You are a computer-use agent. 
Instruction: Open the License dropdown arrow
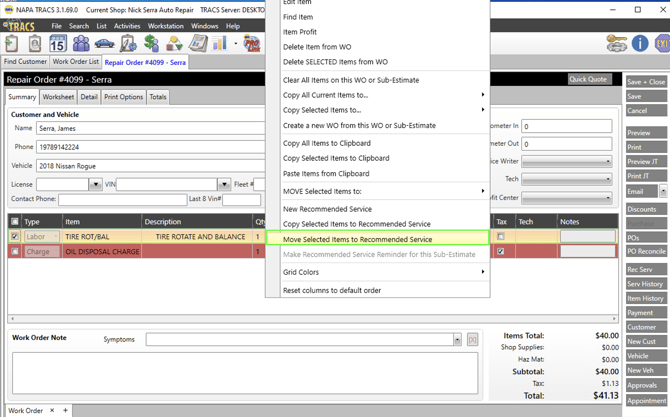(x=95, y=185)
